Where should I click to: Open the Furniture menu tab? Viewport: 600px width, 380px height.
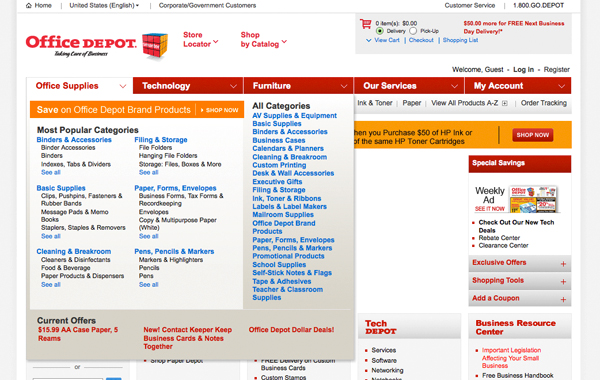[298, 86]
